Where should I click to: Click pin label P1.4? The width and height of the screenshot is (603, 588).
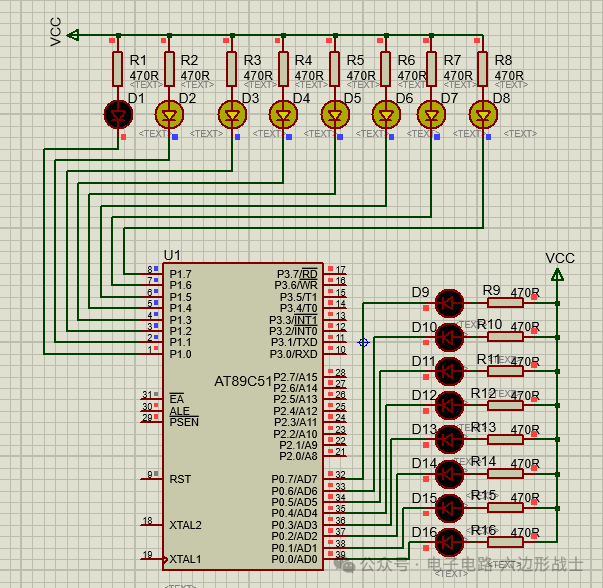[180, 308]
